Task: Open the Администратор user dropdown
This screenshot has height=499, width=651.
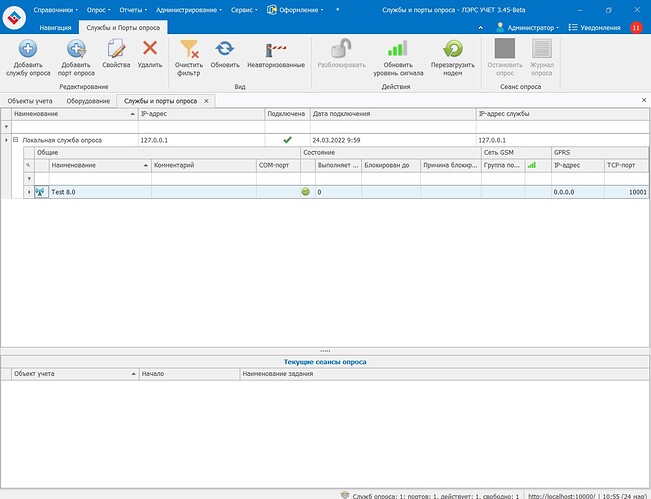Action: [x=527, y=27]
